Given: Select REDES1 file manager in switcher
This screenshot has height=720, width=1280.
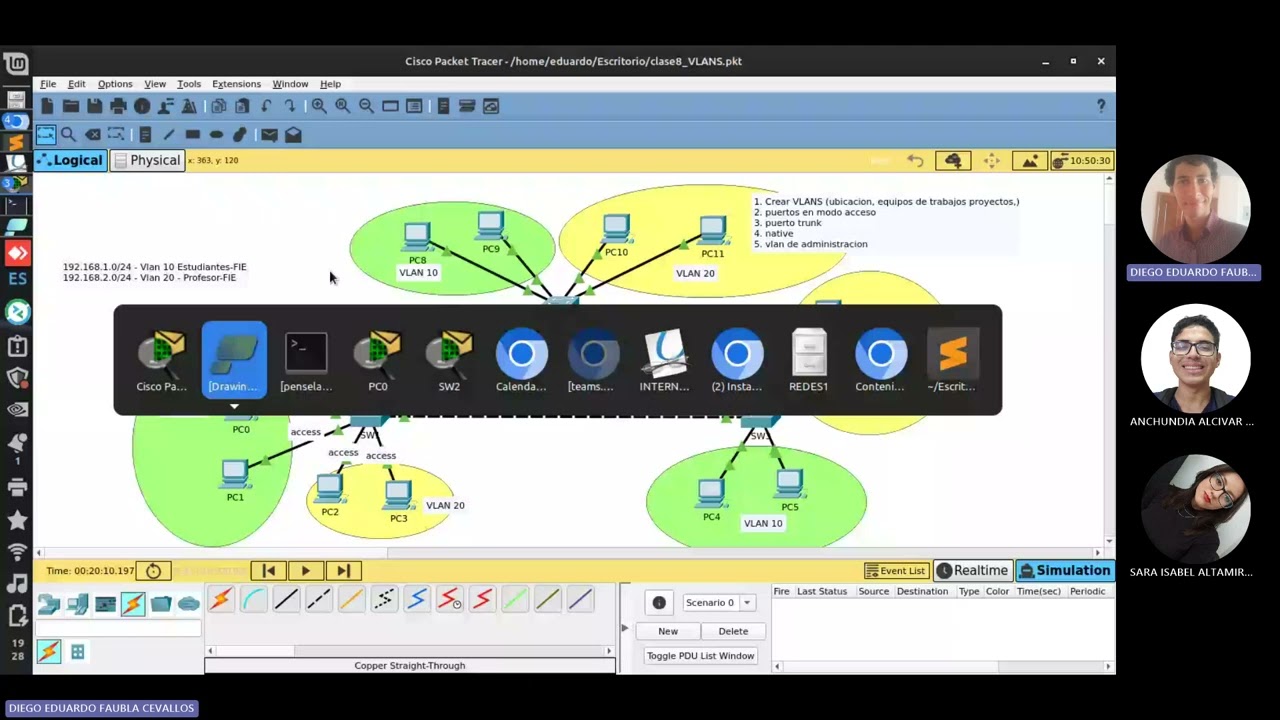Looking at the screenshot, I should (809, 360).
